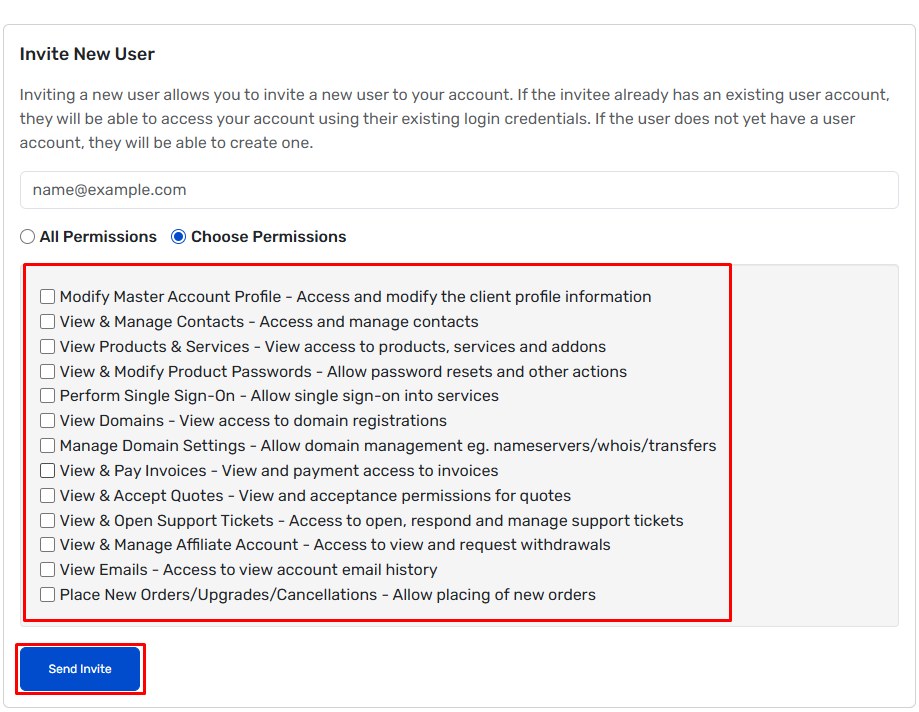Click the Manage Domain Settings label text

152,445
